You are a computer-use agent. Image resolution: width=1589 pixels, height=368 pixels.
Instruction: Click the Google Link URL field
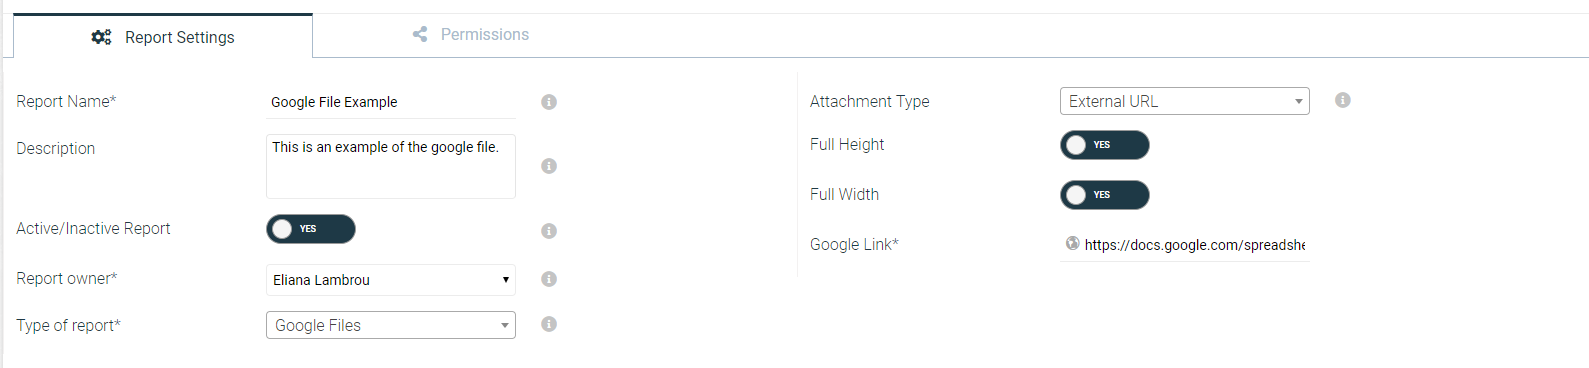(1185, 245)
